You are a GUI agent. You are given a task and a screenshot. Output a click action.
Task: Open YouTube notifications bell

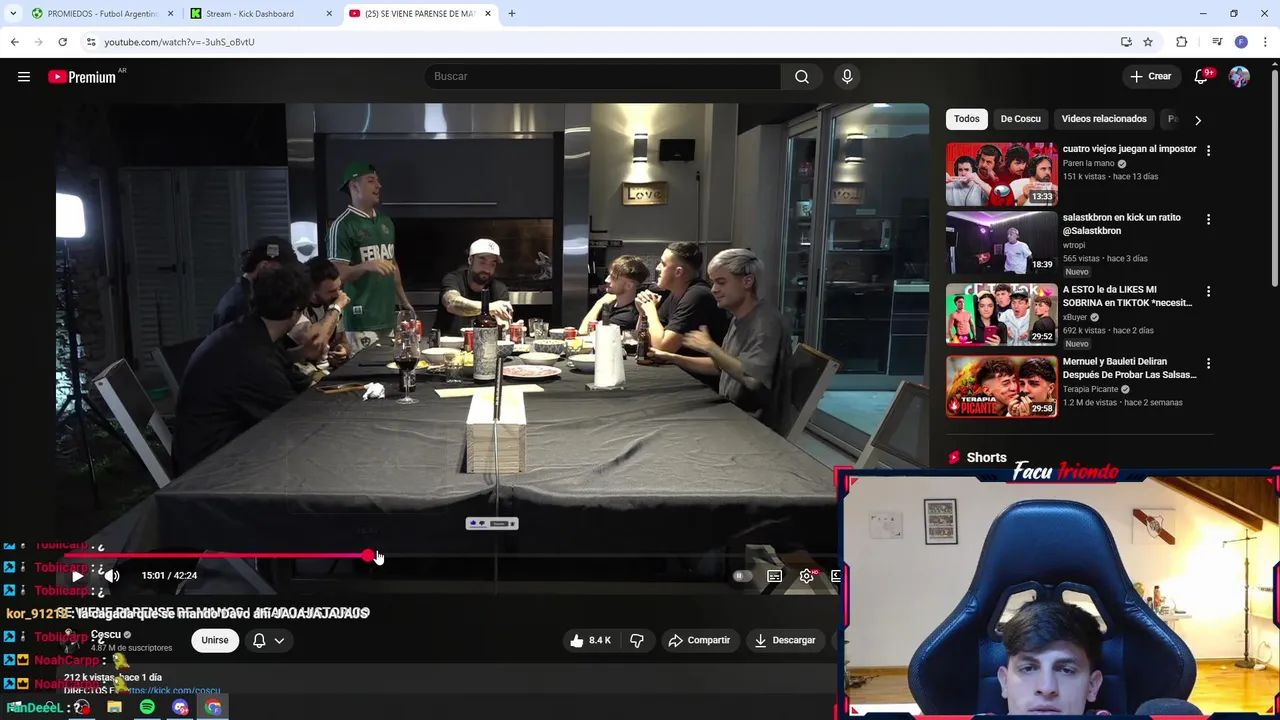tap(1201, 76)
